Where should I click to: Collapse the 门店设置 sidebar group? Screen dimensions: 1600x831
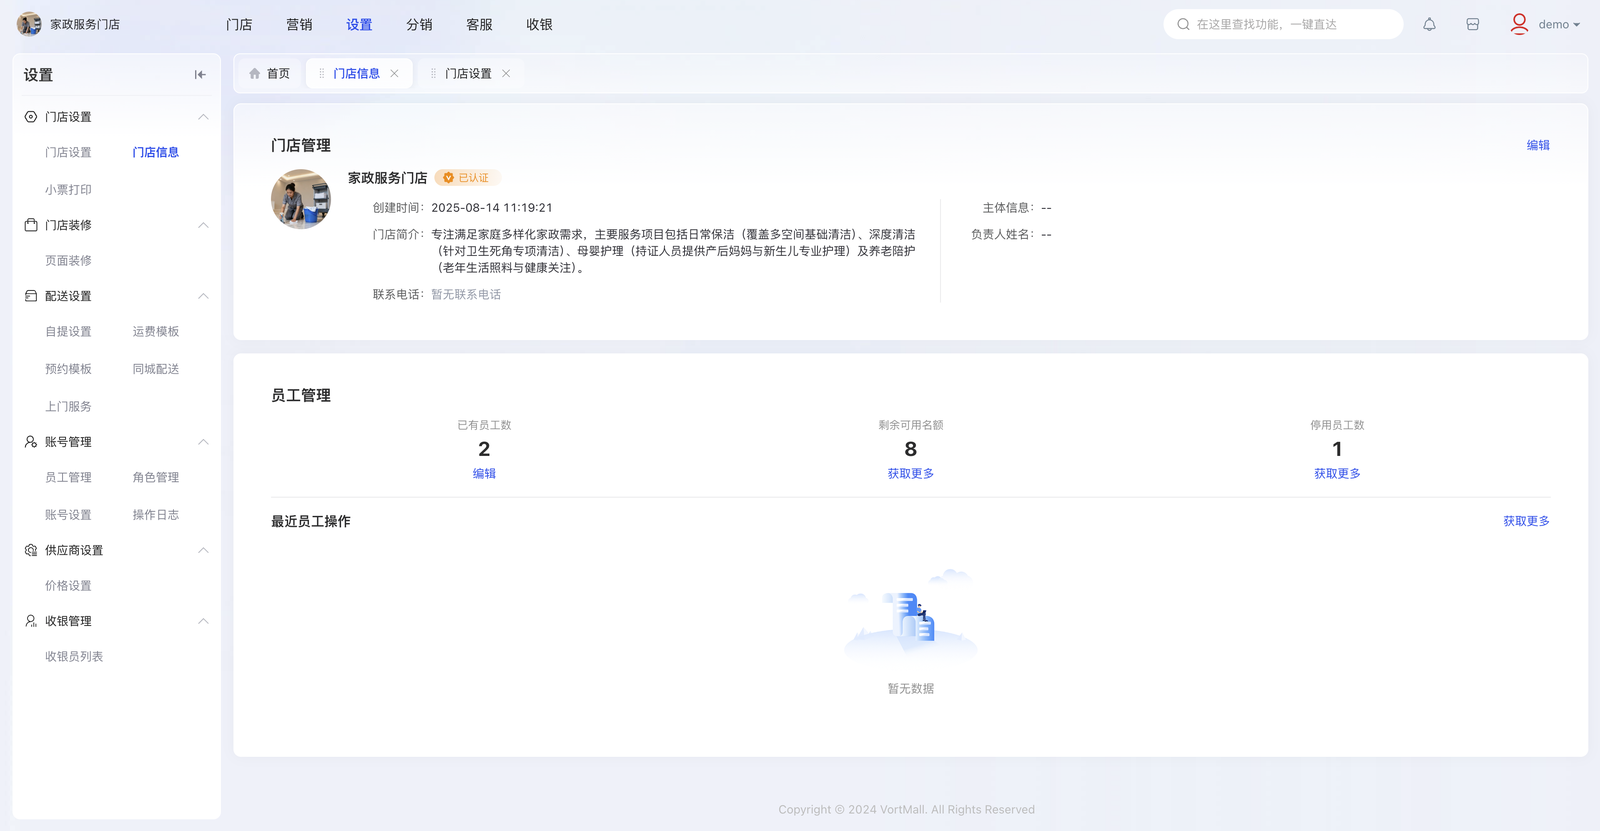pyautogui.click(x=203, y=117)
